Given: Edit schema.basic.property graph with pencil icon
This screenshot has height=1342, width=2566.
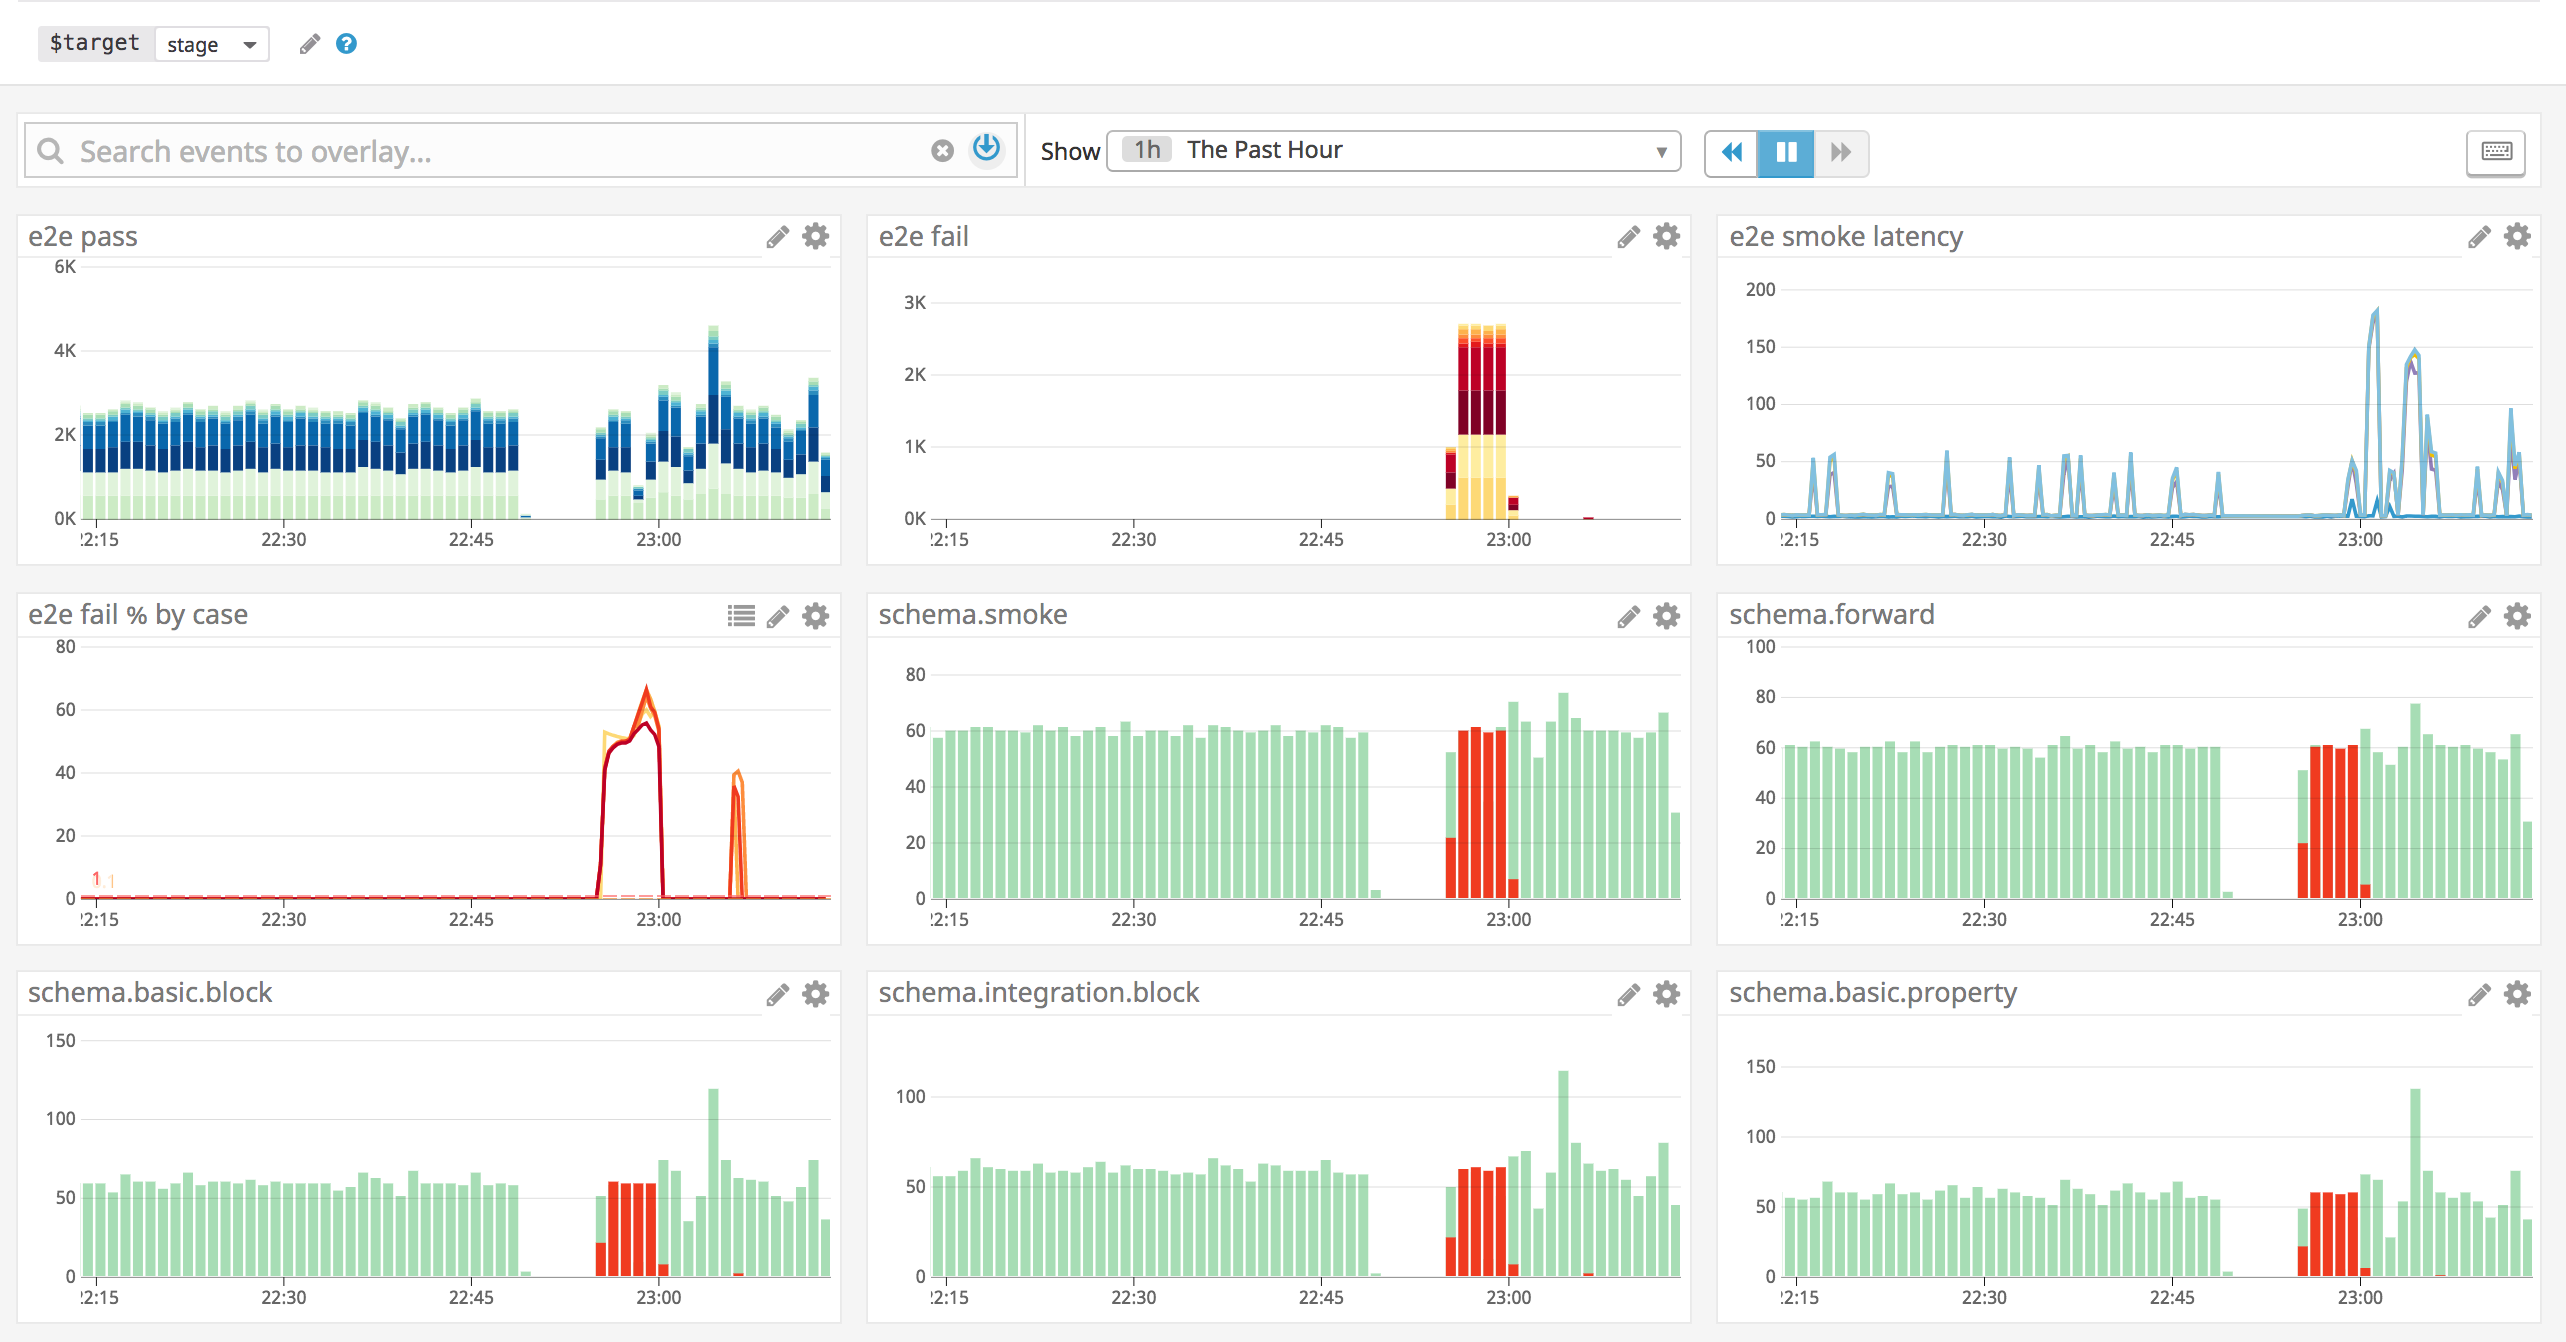Looking at the screenshot, I should 2478,994.
